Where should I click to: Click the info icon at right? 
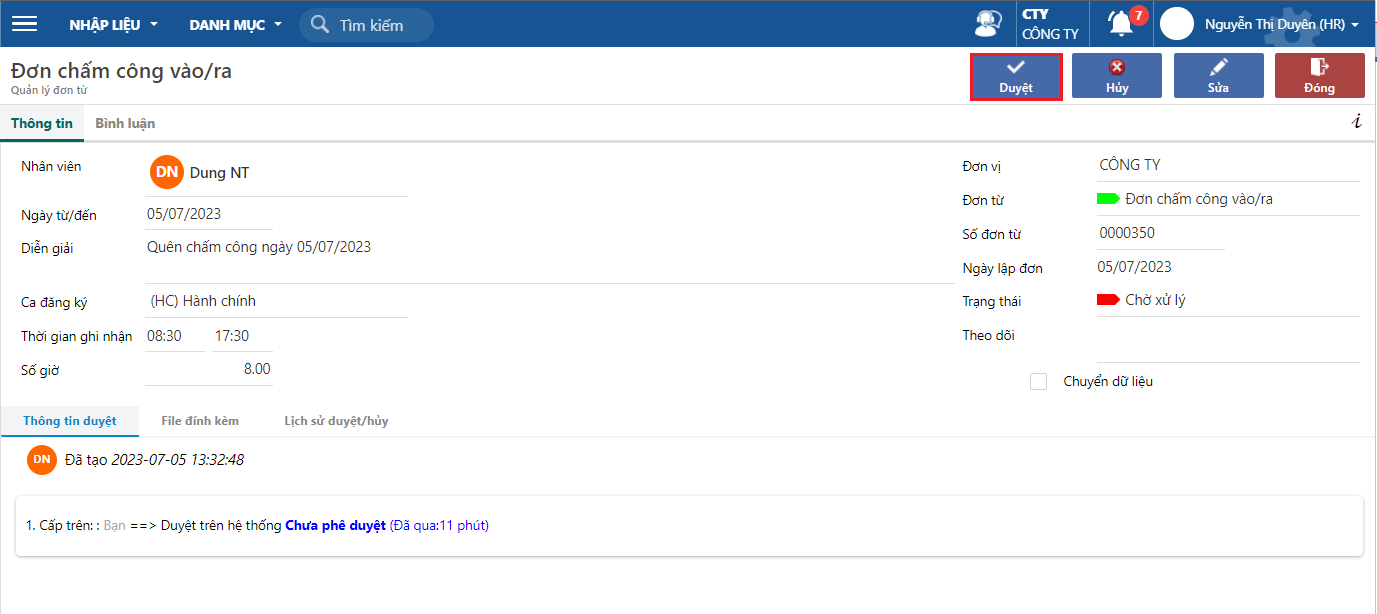tap(1356, 122)
